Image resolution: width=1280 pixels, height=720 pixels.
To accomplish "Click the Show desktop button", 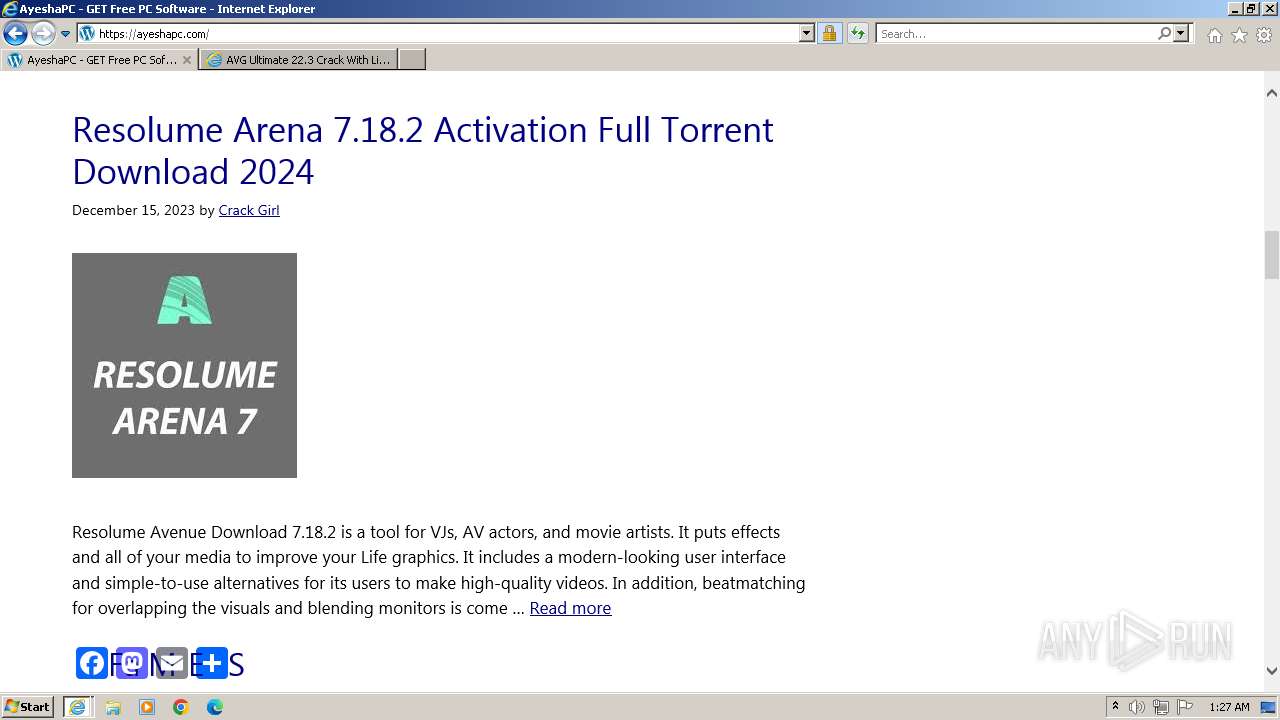I will (1269, 707).
